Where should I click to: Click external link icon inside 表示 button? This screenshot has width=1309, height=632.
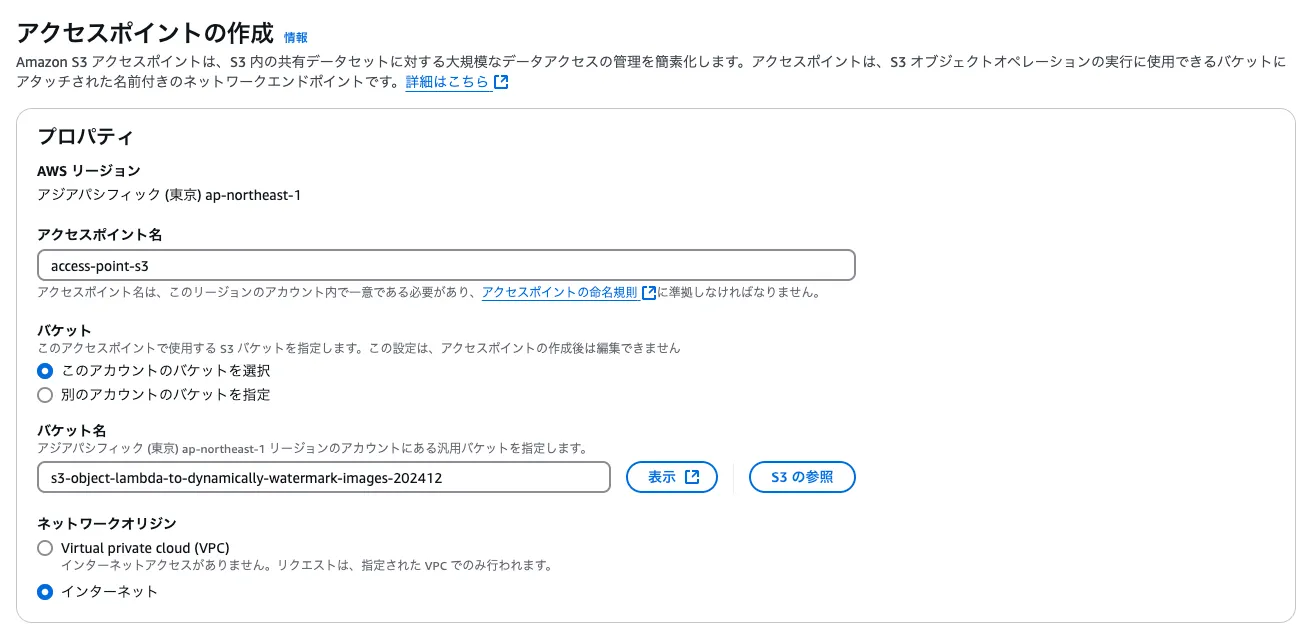[x=692, y=478]
